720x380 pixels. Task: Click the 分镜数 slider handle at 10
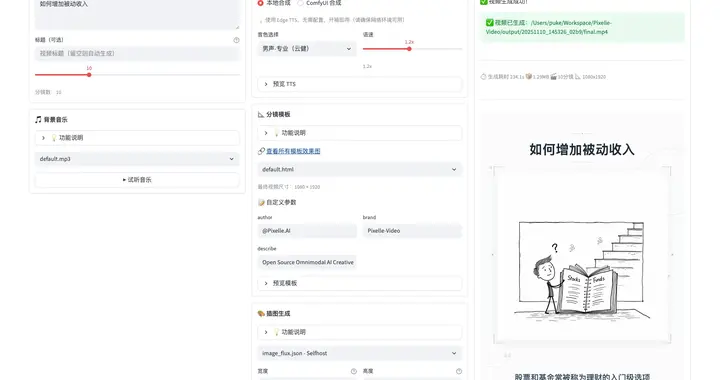89,75
